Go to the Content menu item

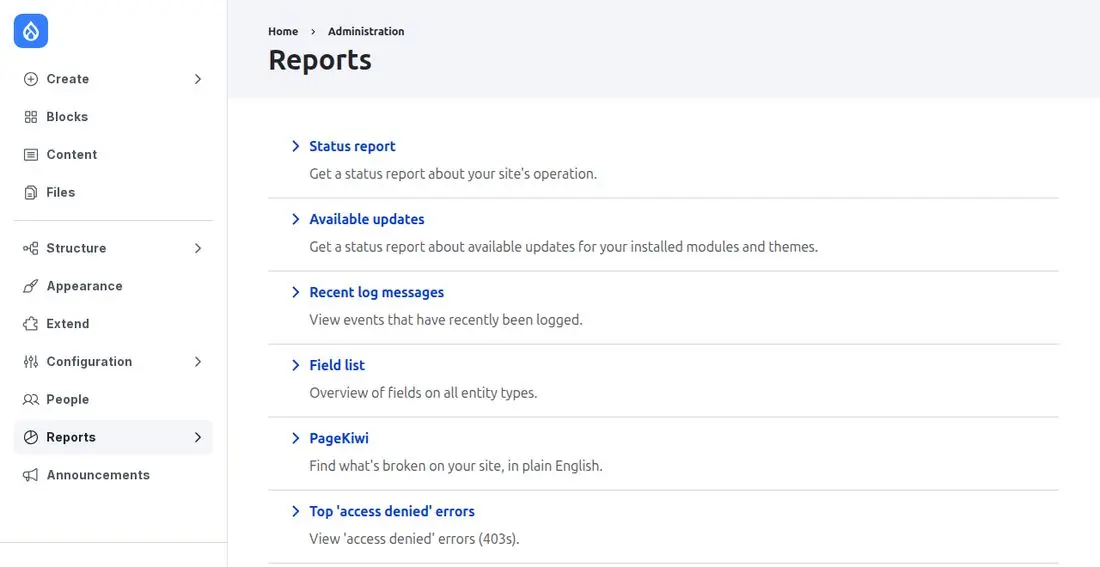[x=113, y=155]
